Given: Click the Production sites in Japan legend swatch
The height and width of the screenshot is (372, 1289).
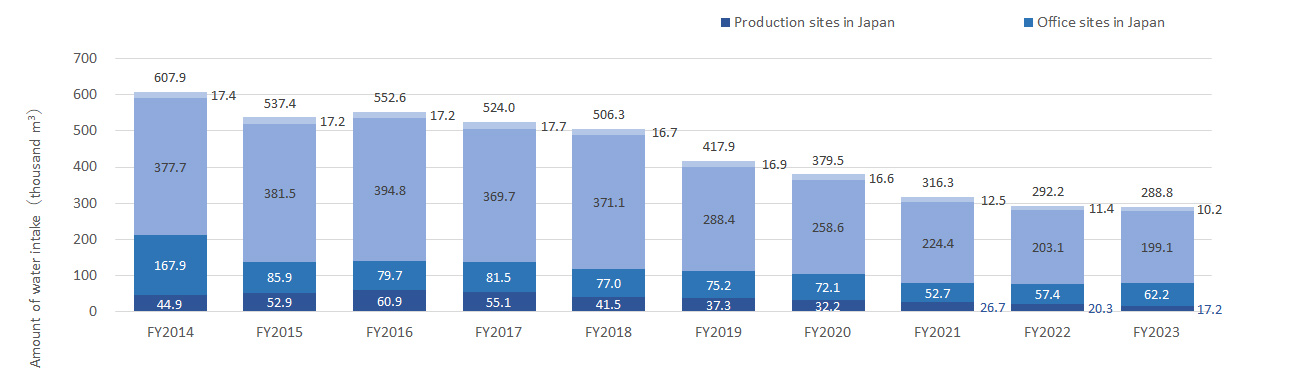Looking at the screenshot, I should point(725,22).
